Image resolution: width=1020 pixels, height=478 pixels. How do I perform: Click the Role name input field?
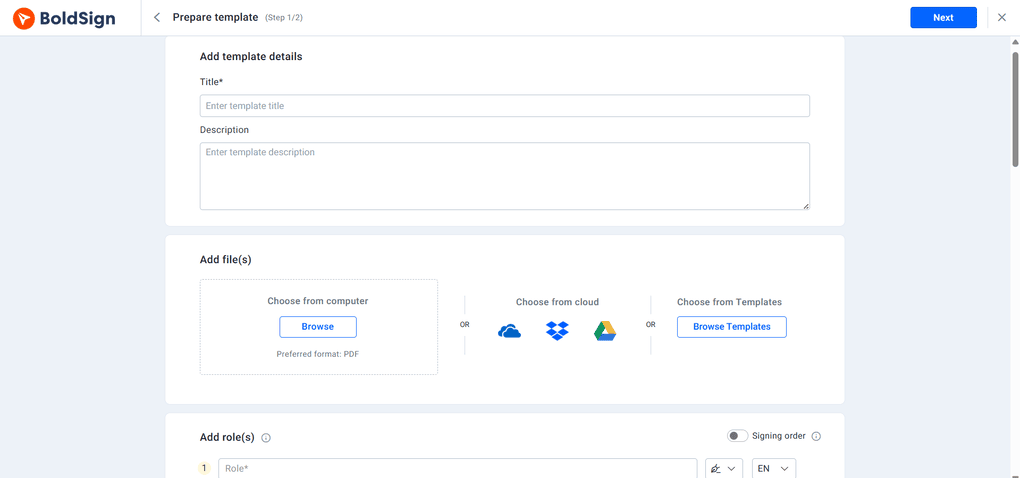[457, 468]
